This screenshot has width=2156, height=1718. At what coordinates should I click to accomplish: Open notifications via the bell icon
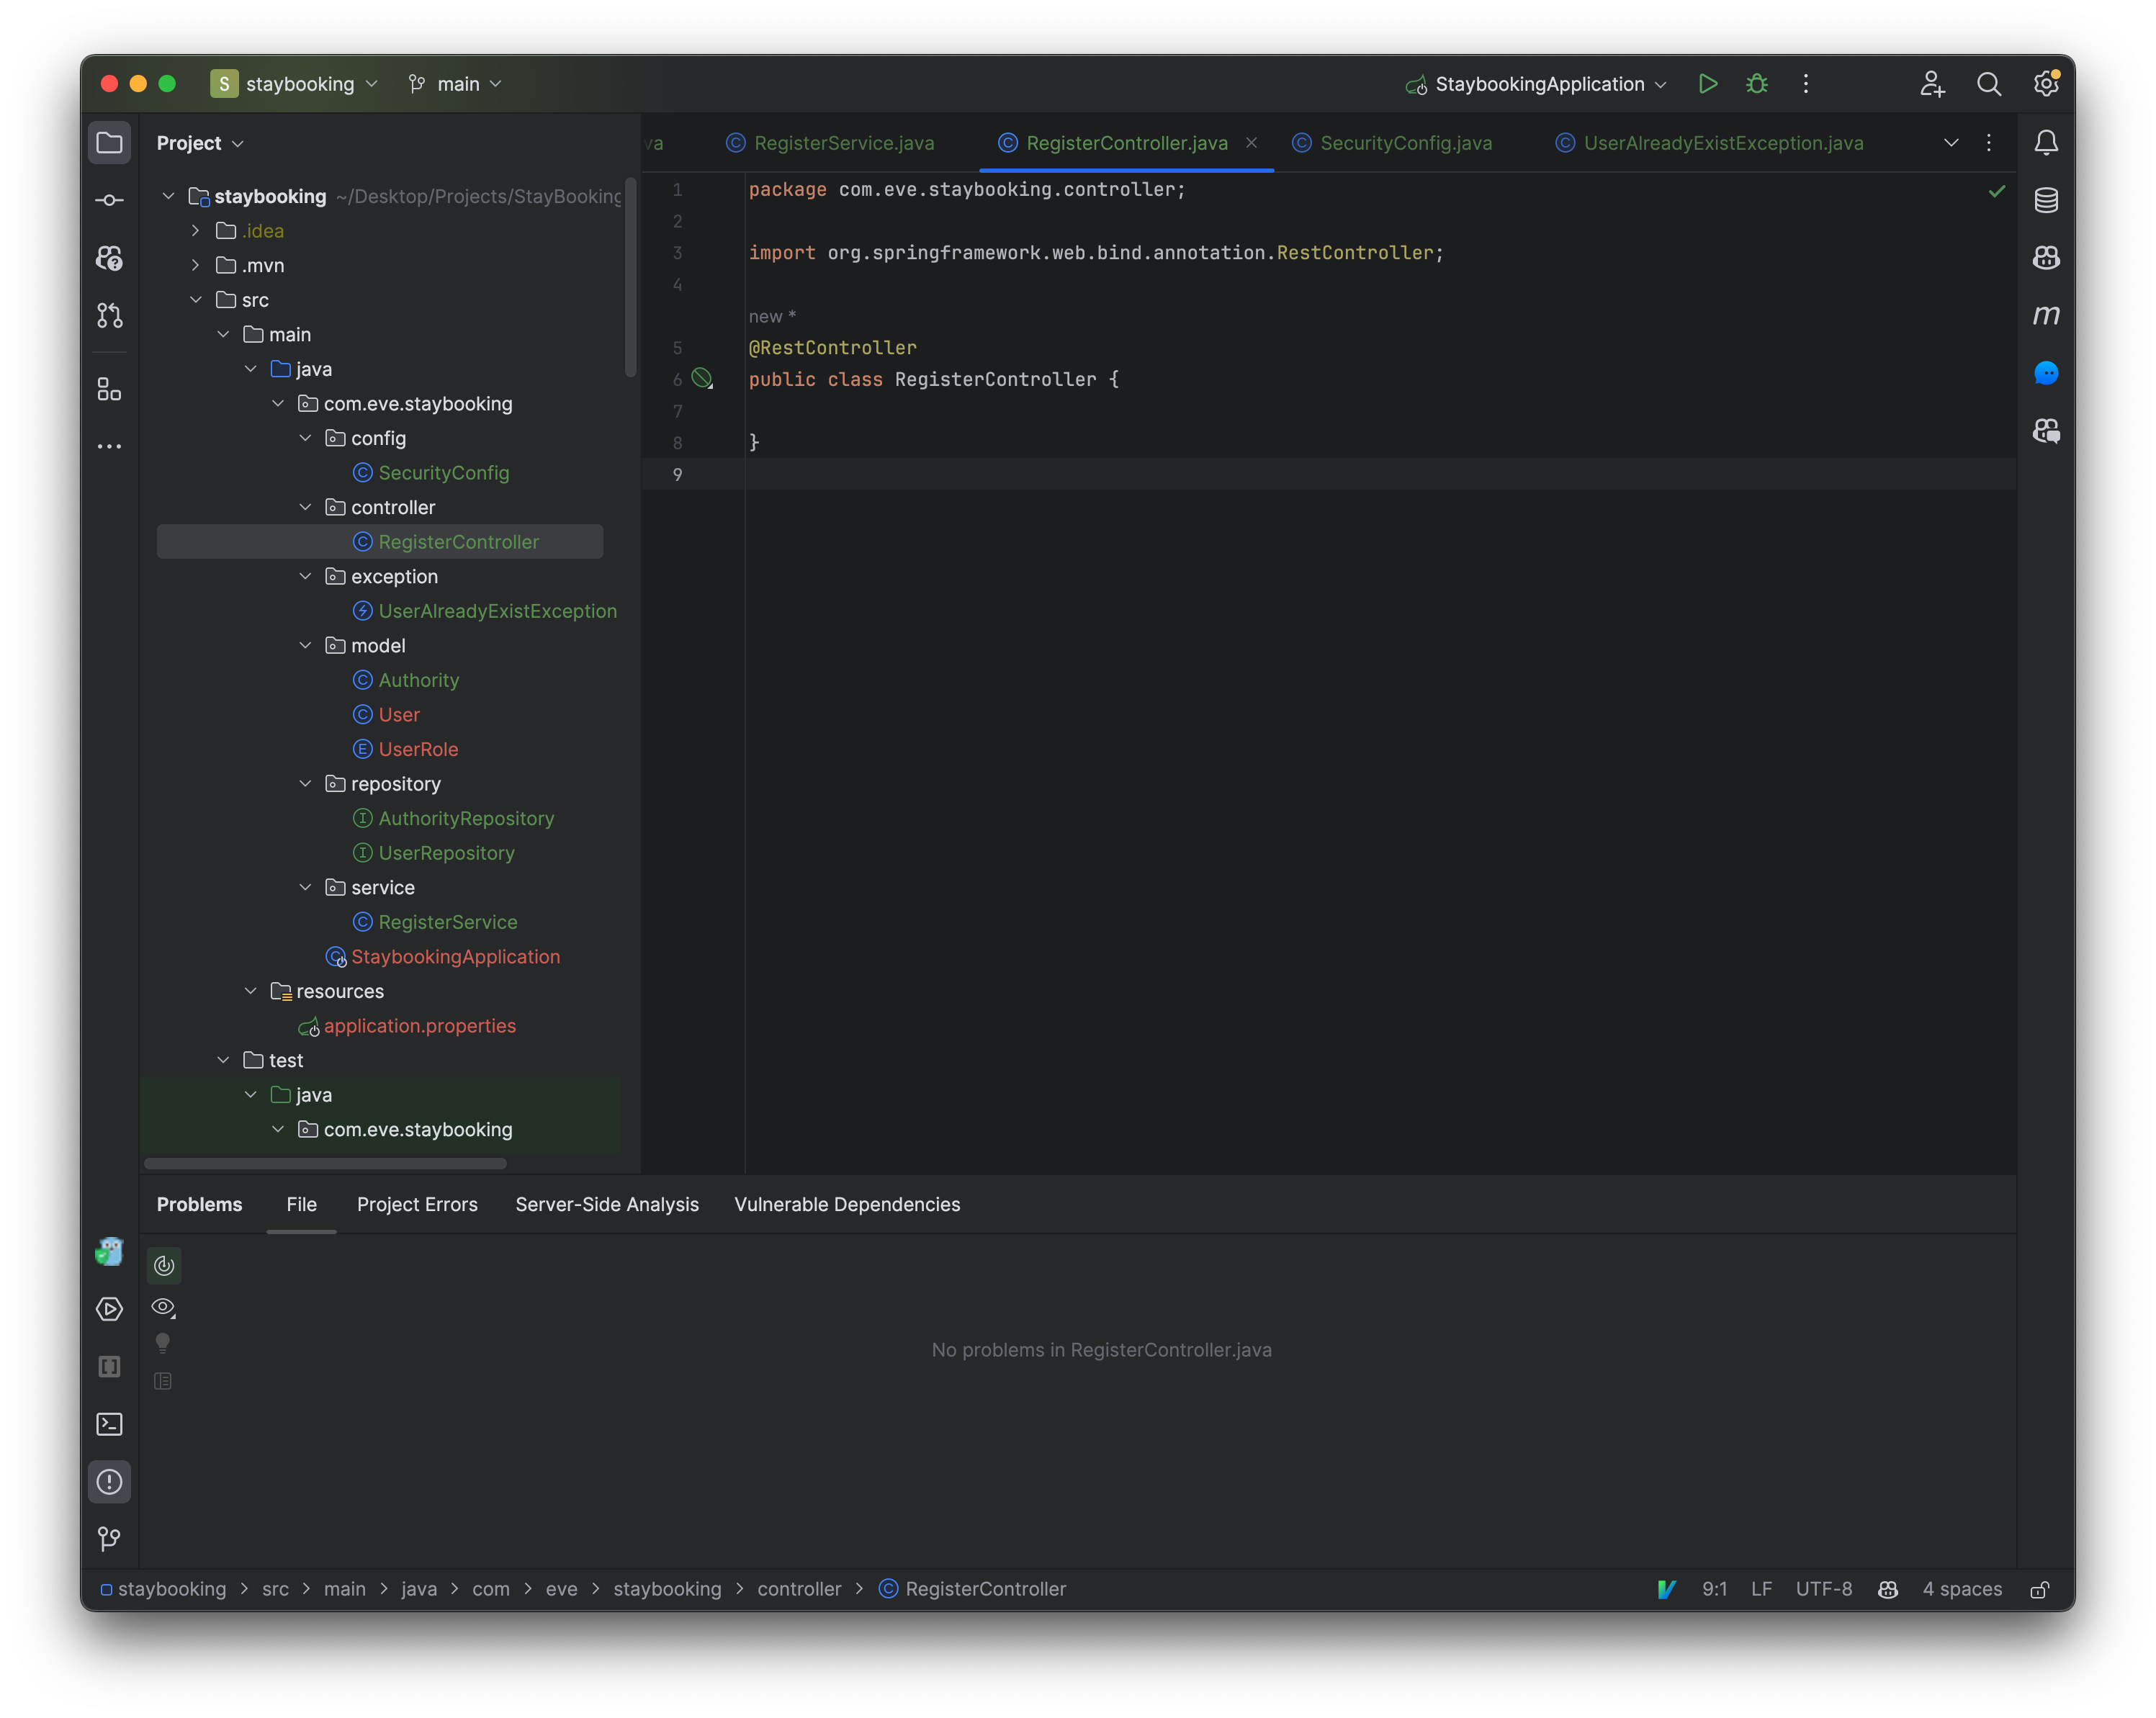pos(2046,142)
